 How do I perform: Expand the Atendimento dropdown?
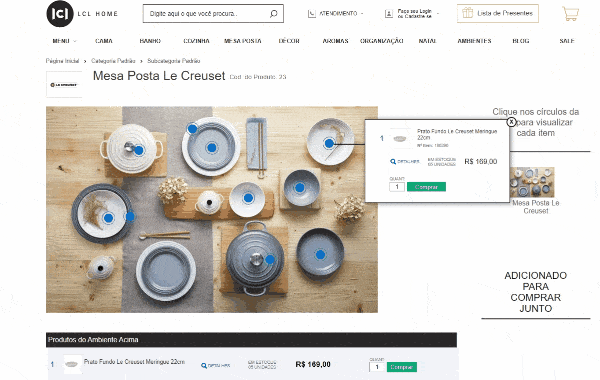[x=336, y=13]
